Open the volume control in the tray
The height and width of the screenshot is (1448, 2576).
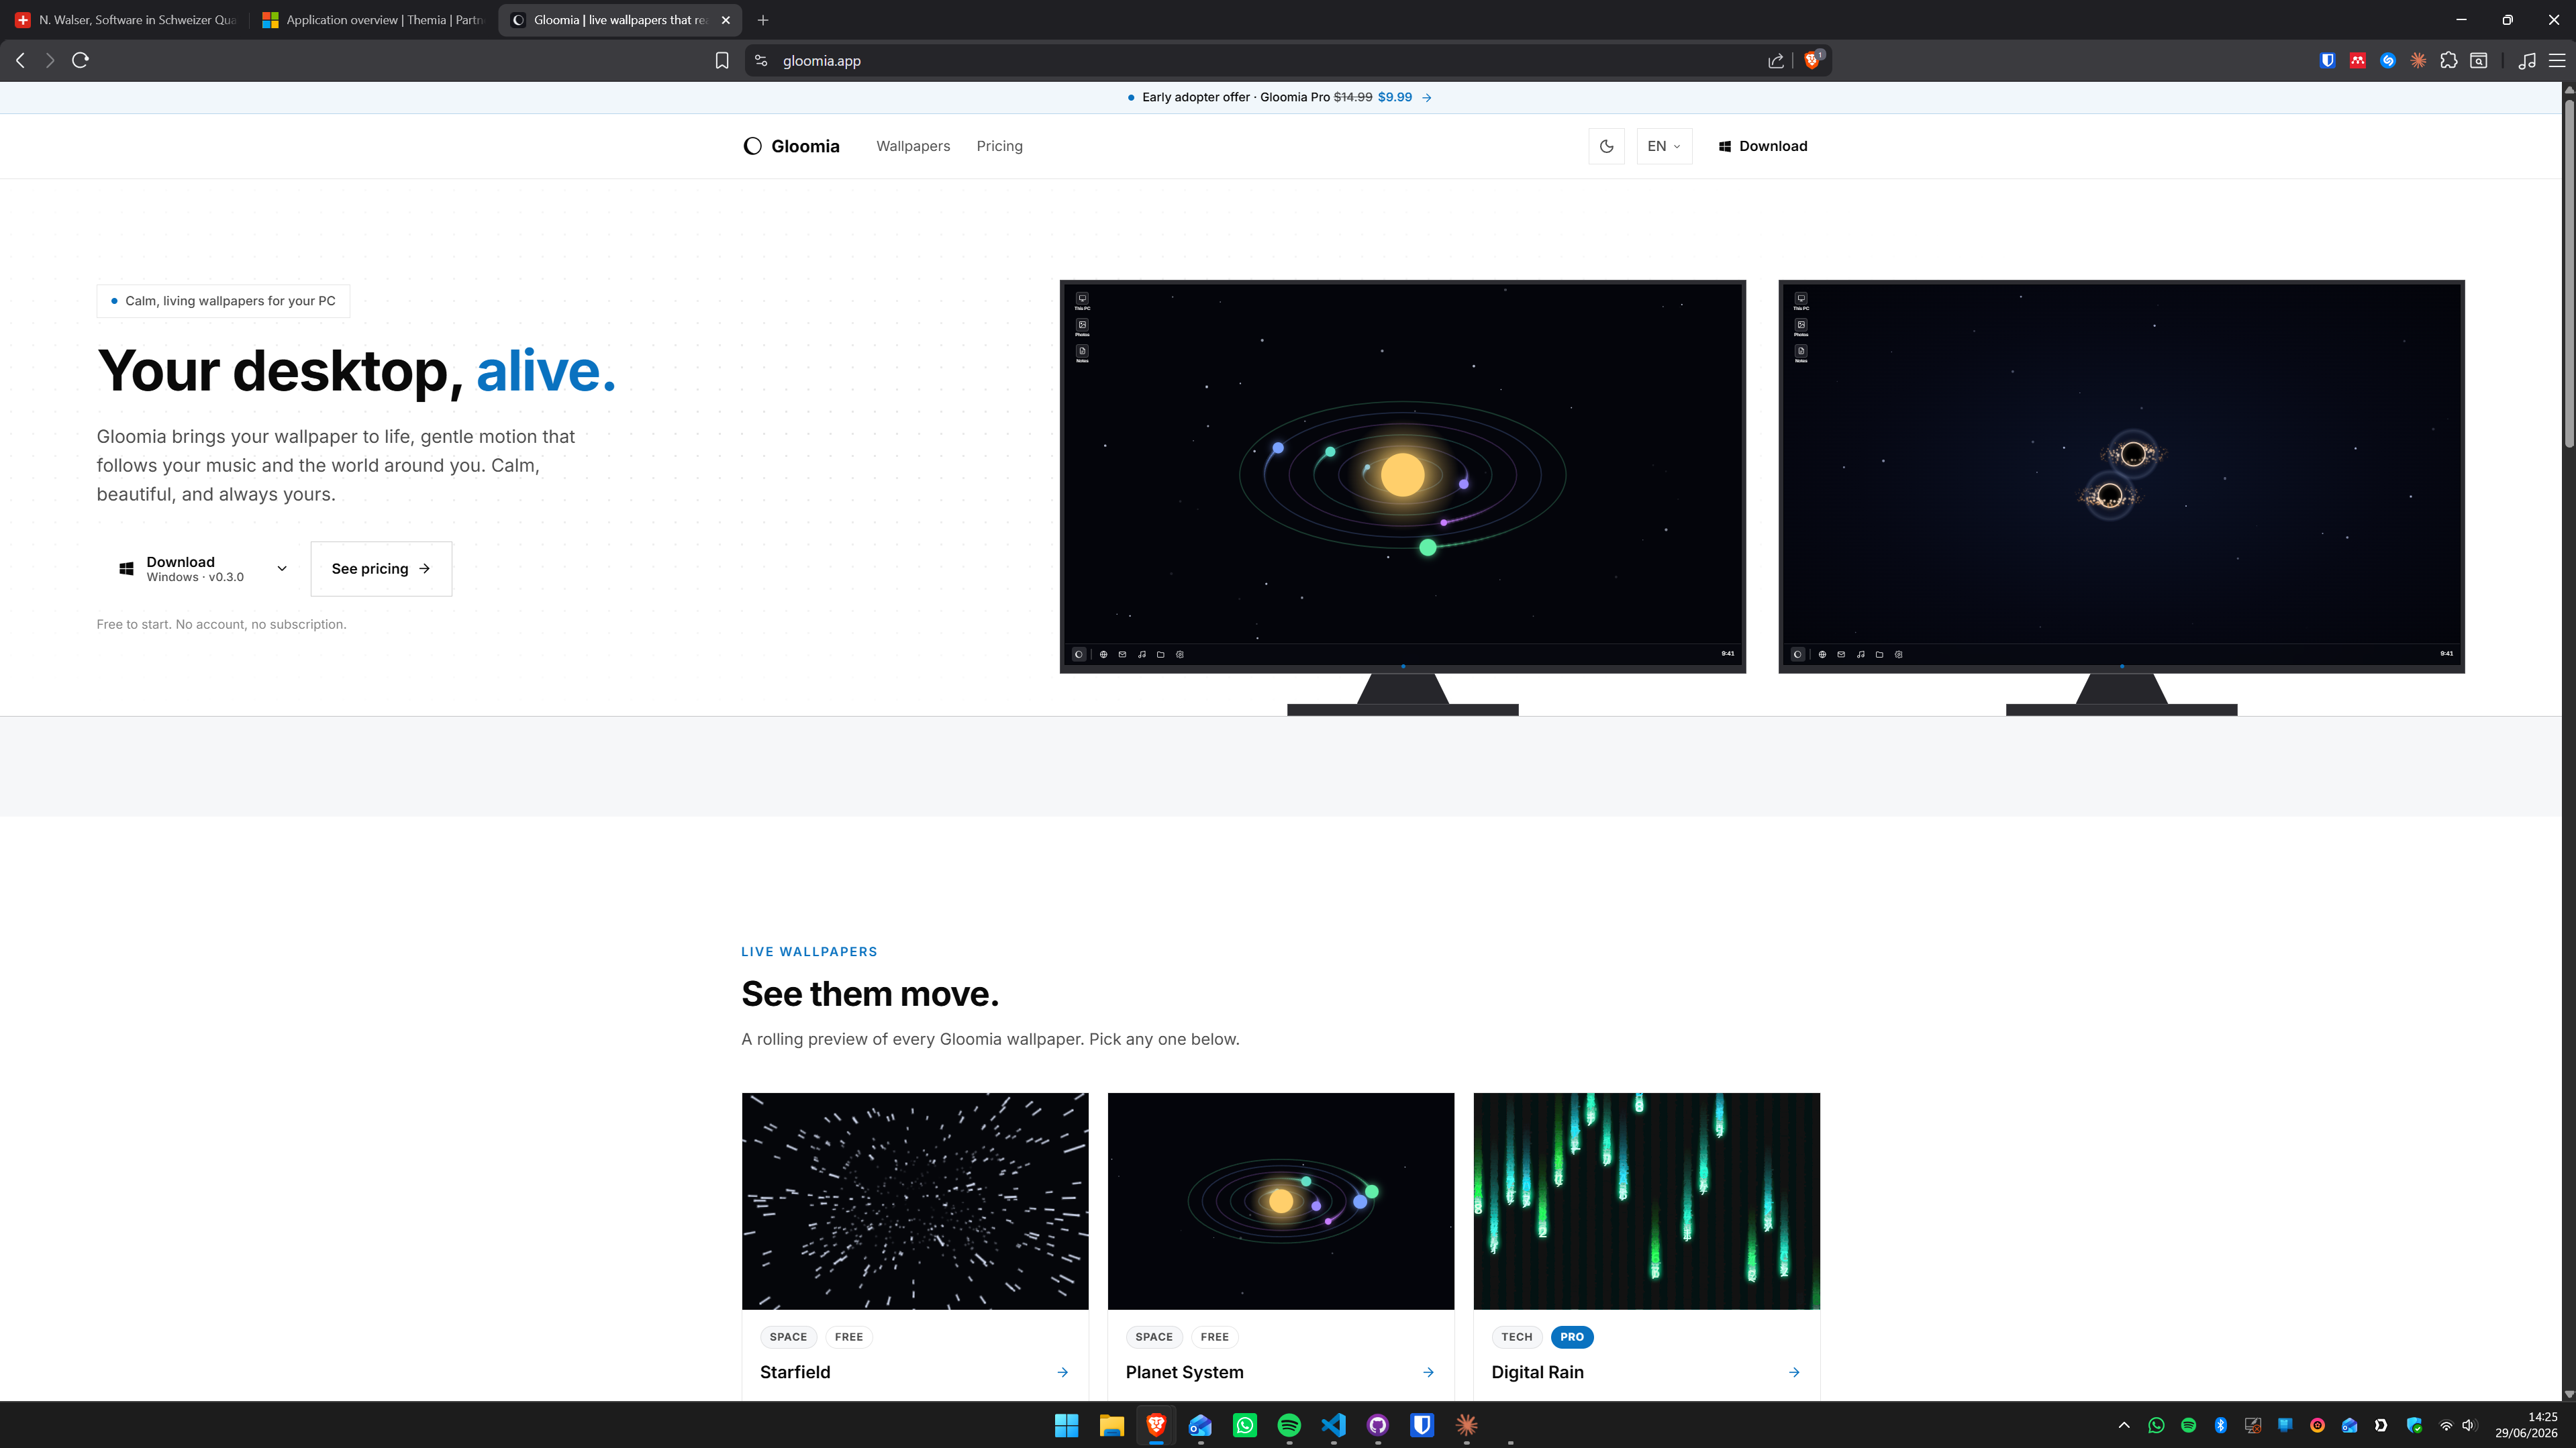coord(2468,1425)
